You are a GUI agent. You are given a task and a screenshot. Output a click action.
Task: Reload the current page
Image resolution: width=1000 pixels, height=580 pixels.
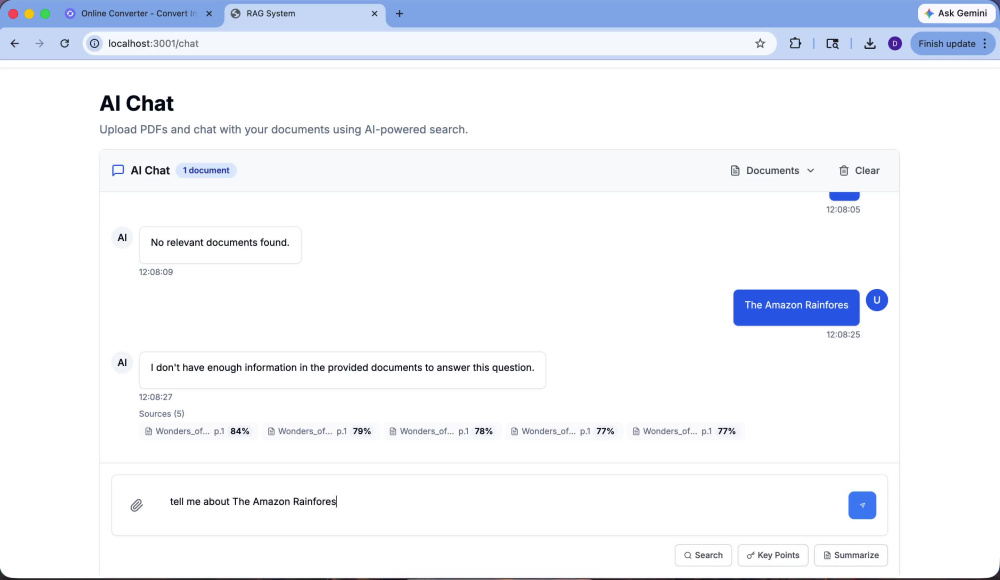tap(64, 43)
